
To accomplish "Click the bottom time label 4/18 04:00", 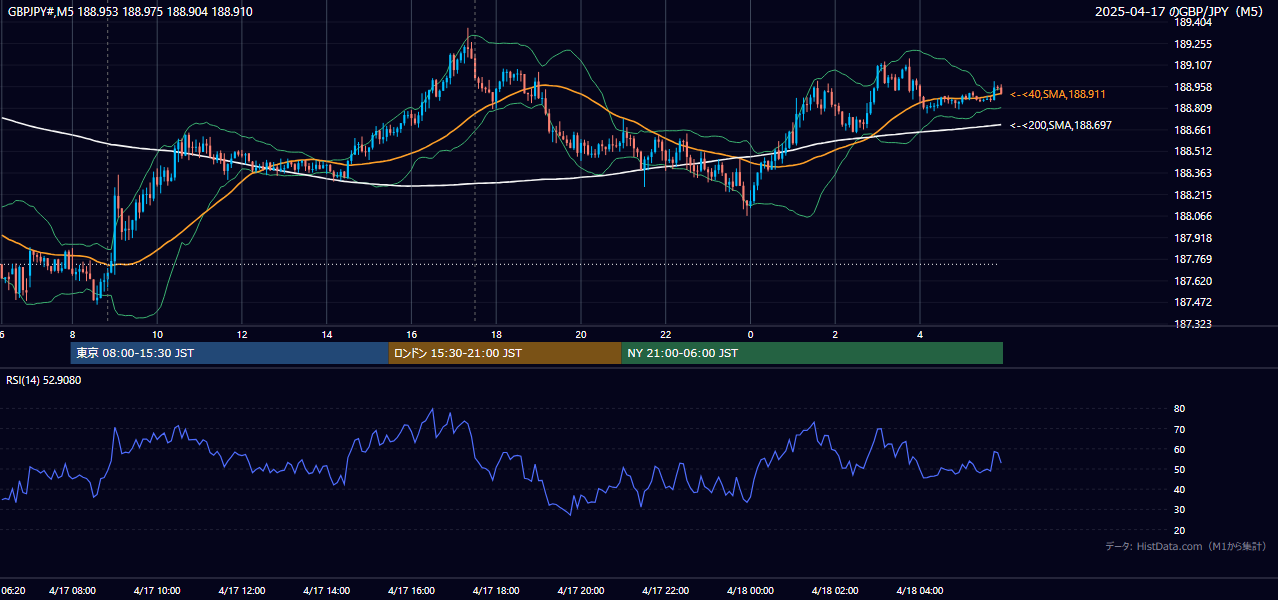I will point(920,591).
